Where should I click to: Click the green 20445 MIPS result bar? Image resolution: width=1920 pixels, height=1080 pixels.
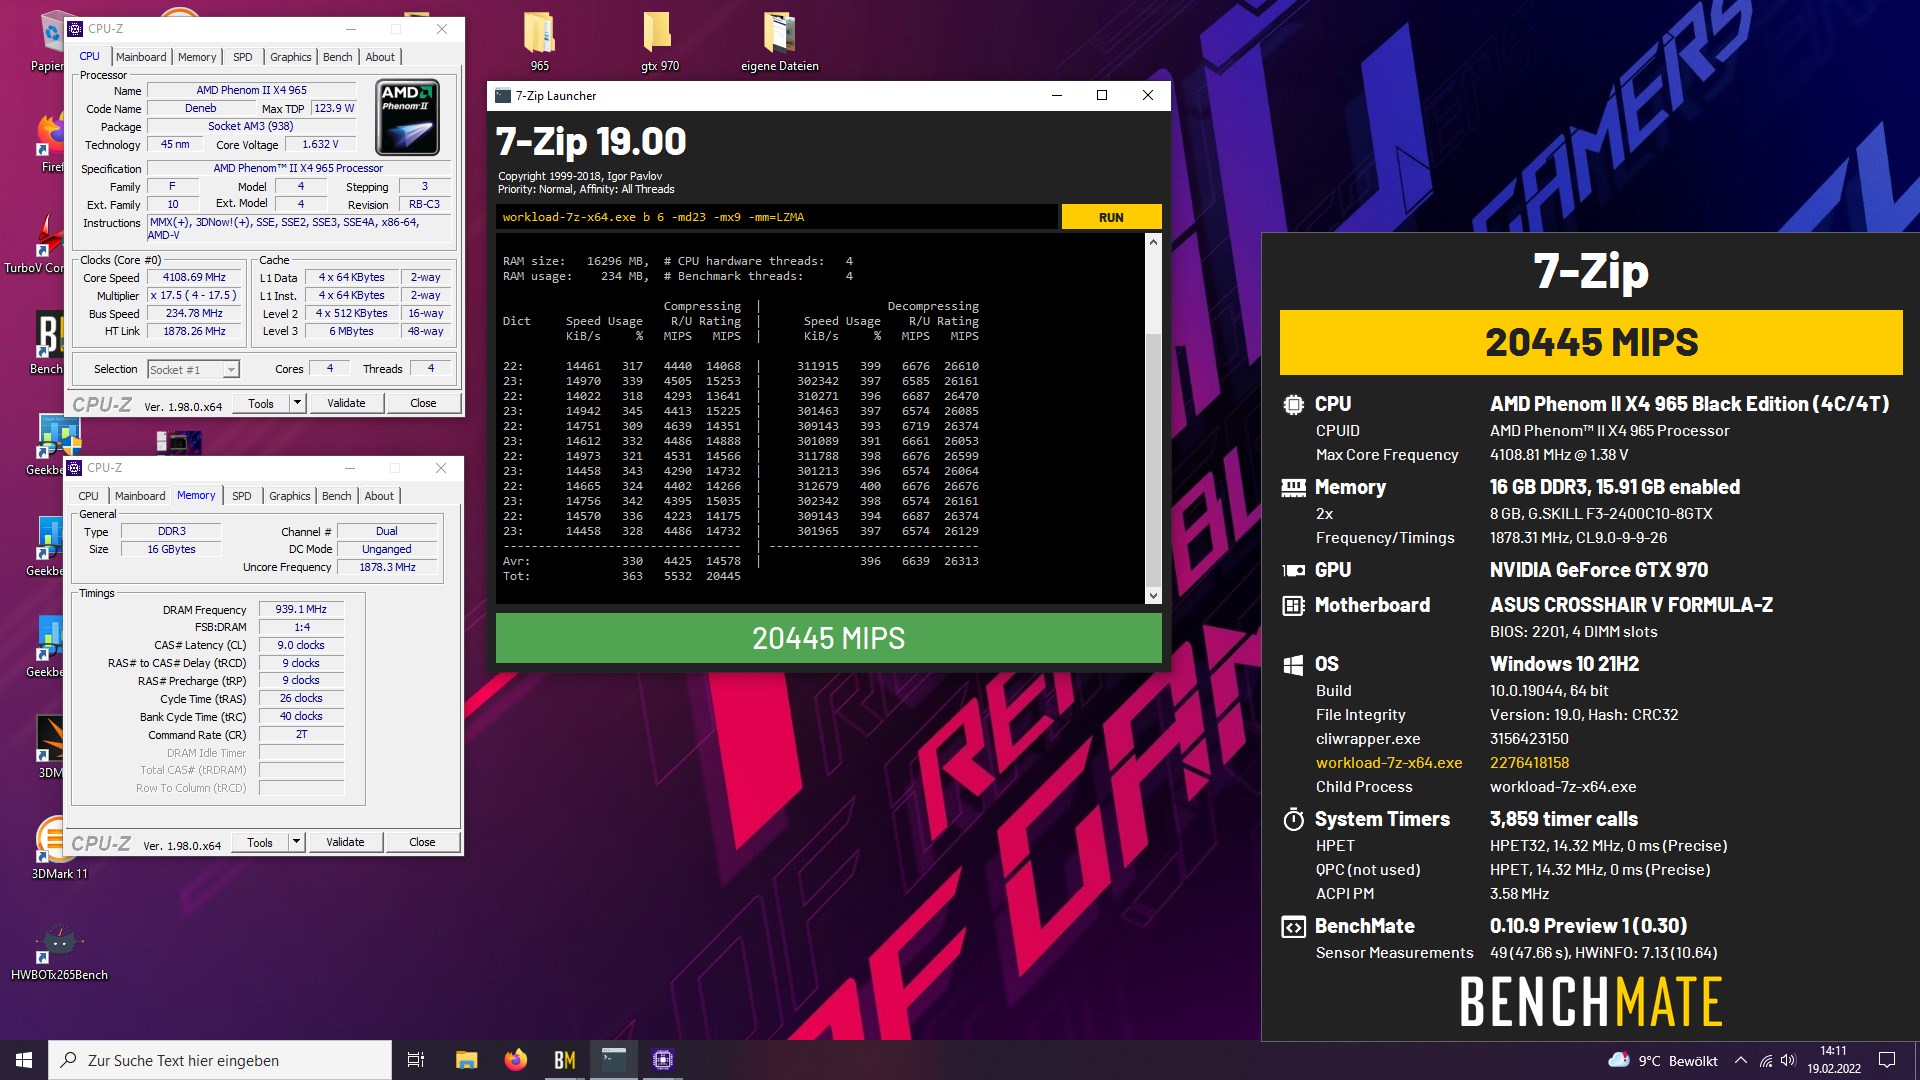[x=828, y=638]
